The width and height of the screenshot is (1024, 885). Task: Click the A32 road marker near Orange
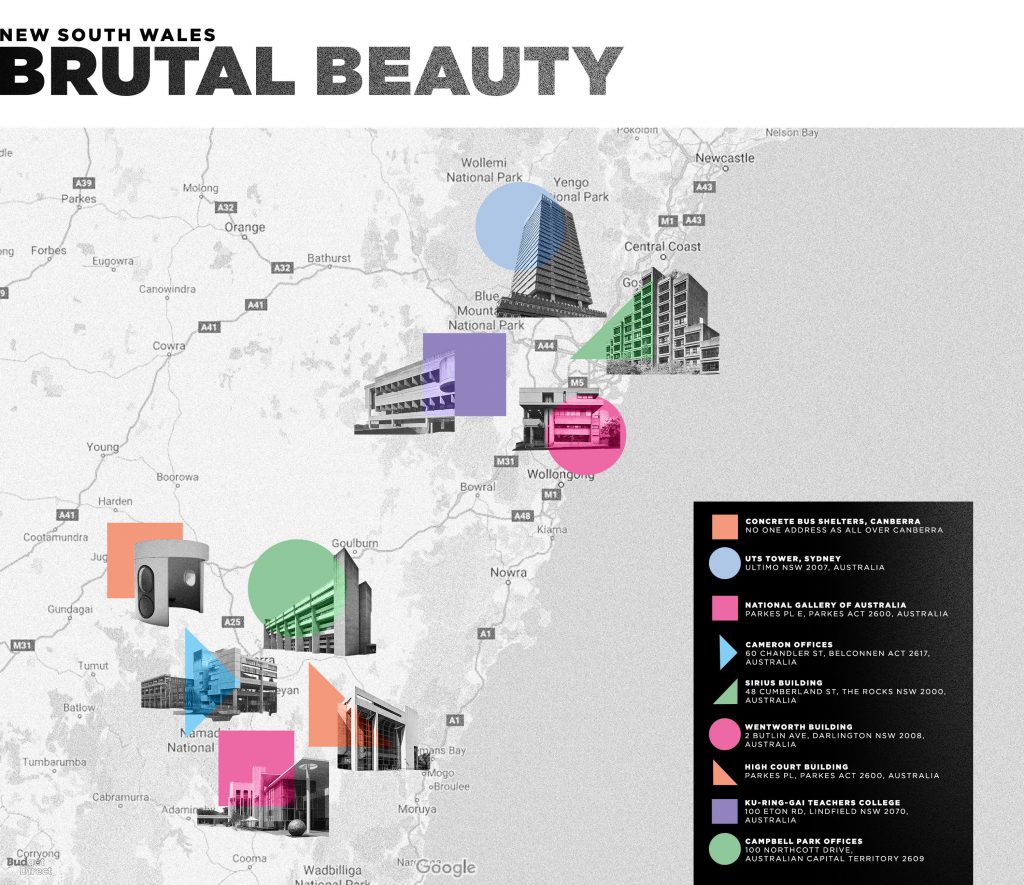[x=226, y=207]
